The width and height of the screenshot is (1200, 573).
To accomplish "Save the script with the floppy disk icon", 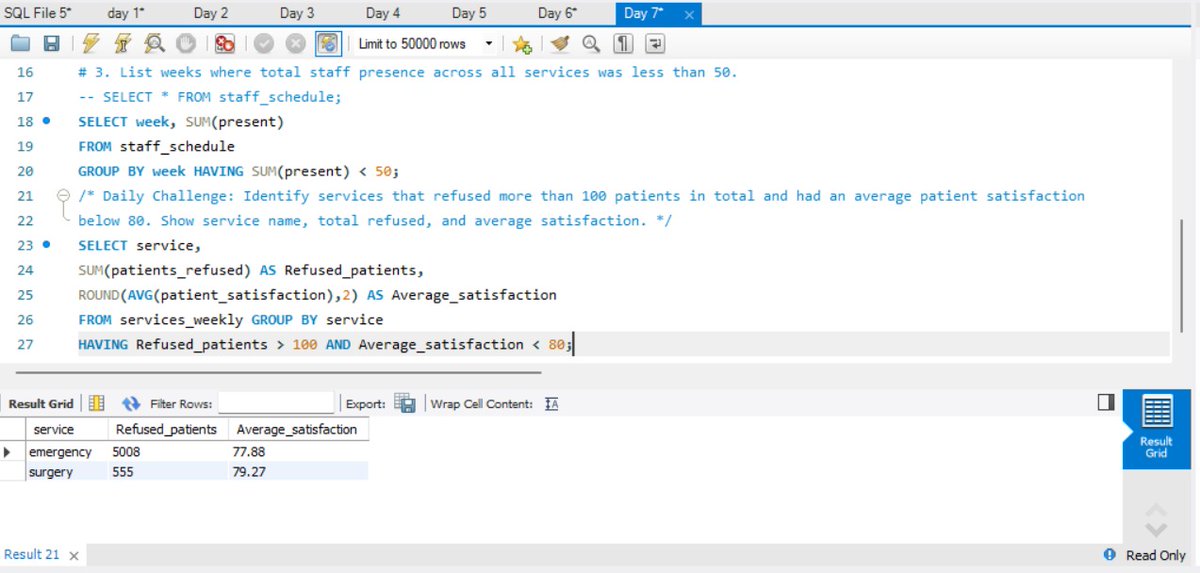I will (52, 44).
